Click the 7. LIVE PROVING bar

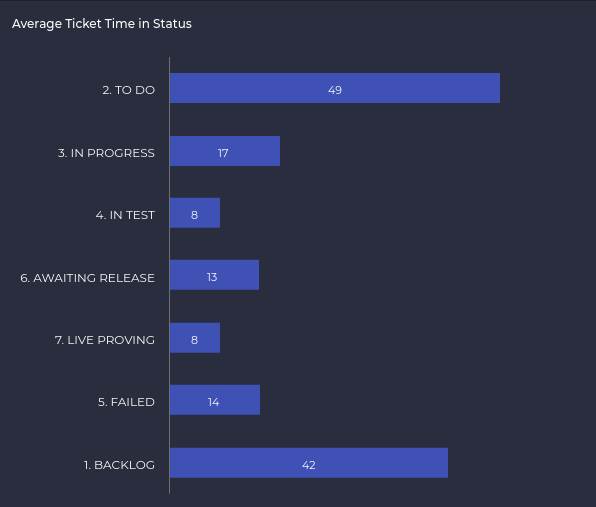tap(195, 338)
